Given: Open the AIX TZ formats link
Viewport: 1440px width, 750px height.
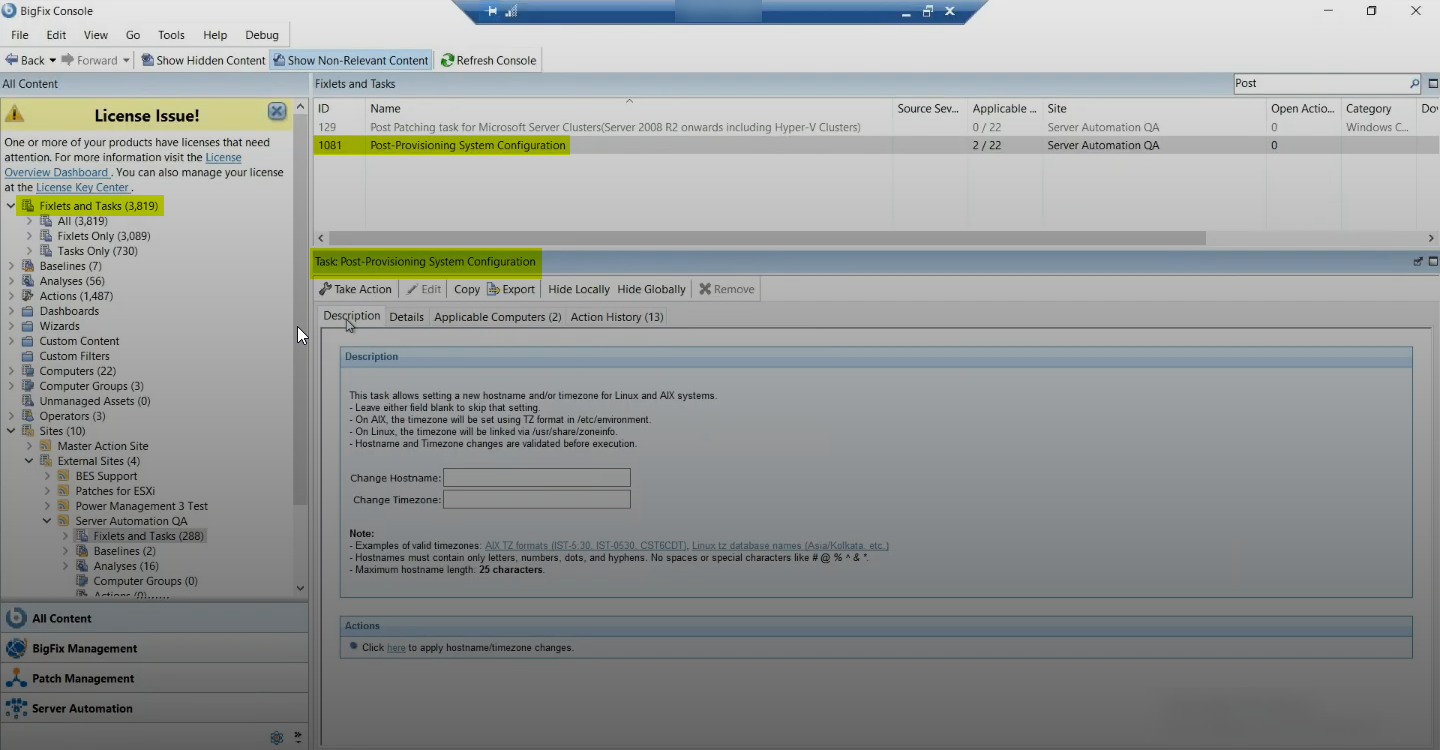Looking at the screenshot, I should tap(586, 546).
